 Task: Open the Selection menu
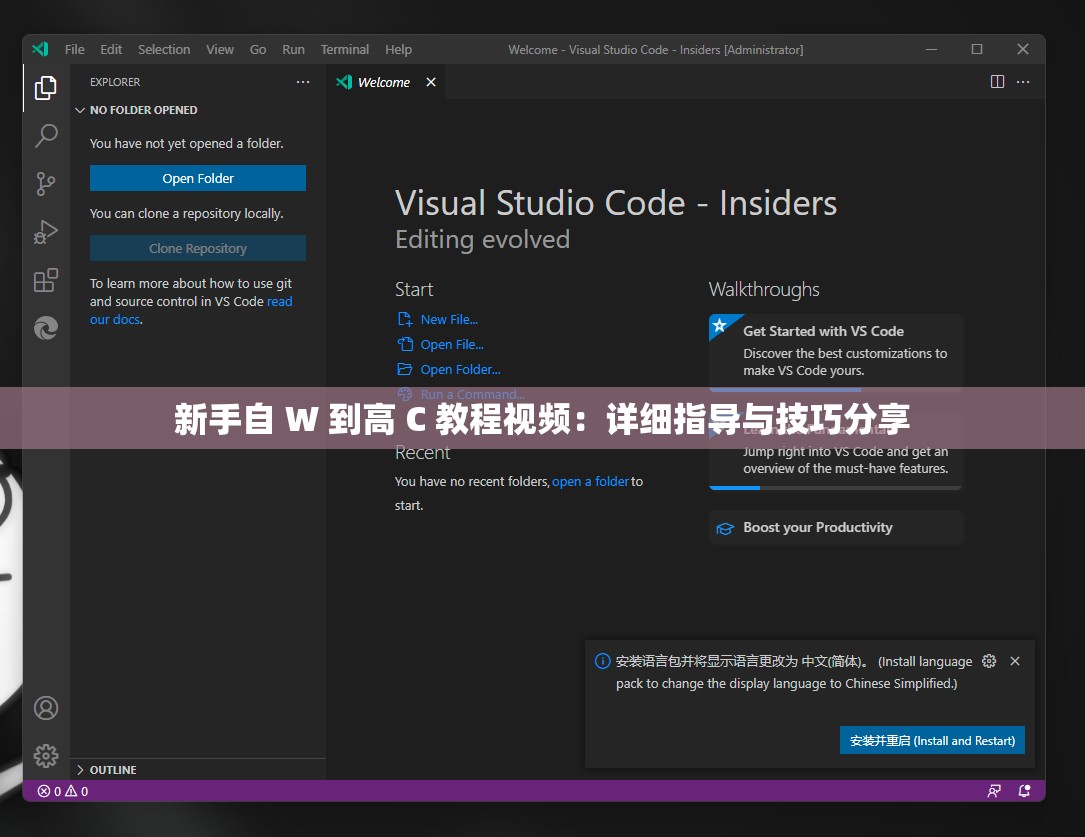(164, 49)
